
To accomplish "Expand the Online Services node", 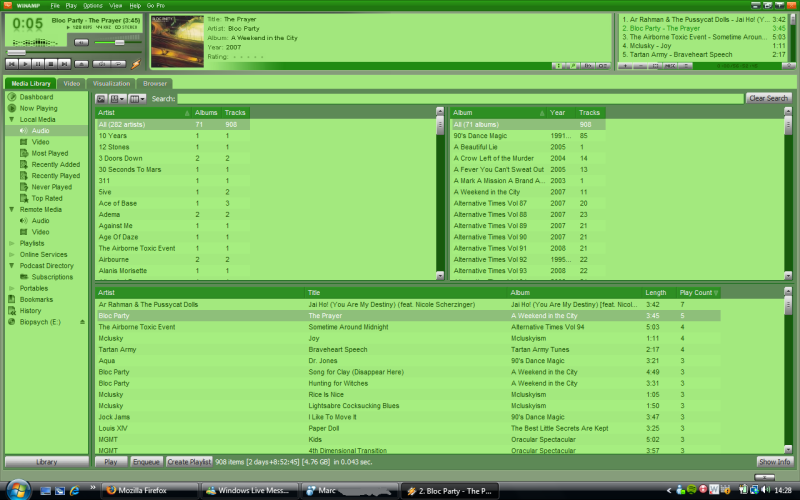I will pyautogui.click(x=11, y=255).
